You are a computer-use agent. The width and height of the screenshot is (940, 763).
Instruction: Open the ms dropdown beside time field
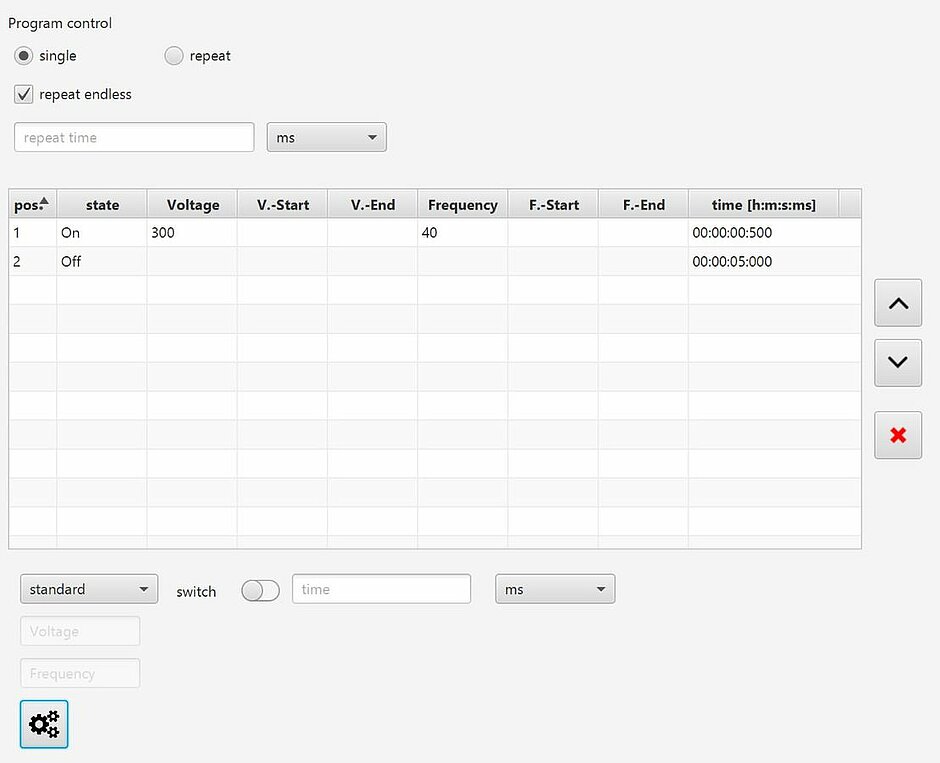(x=555, y=590)
